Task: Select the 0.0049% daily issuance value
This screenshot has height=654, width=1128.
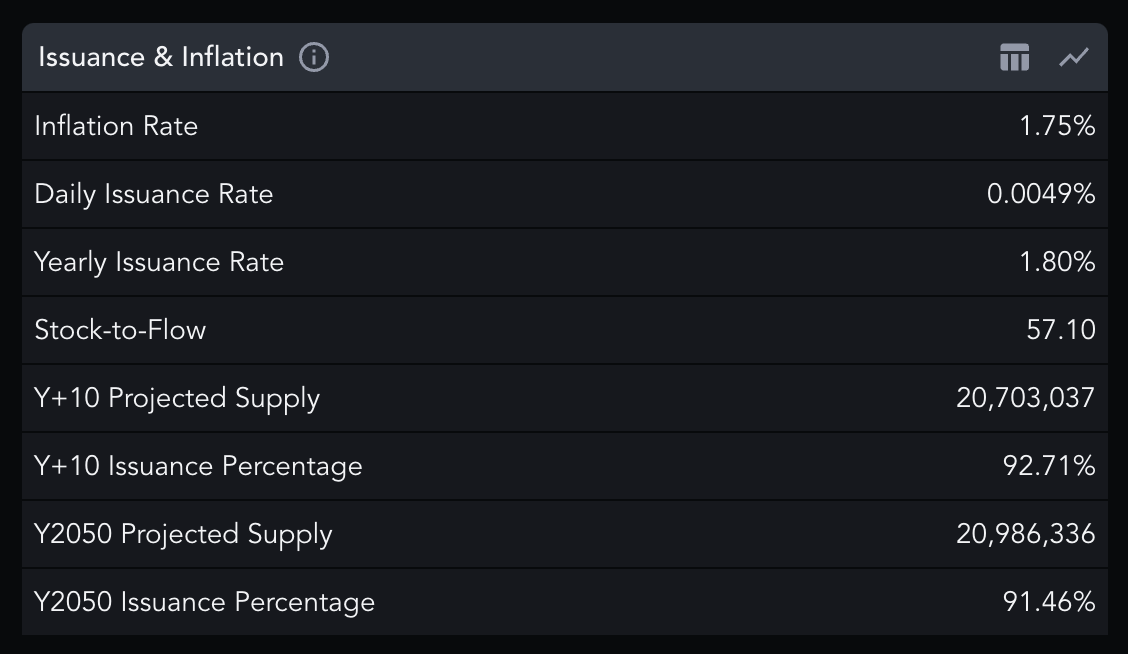Action: coord(1041,194)
